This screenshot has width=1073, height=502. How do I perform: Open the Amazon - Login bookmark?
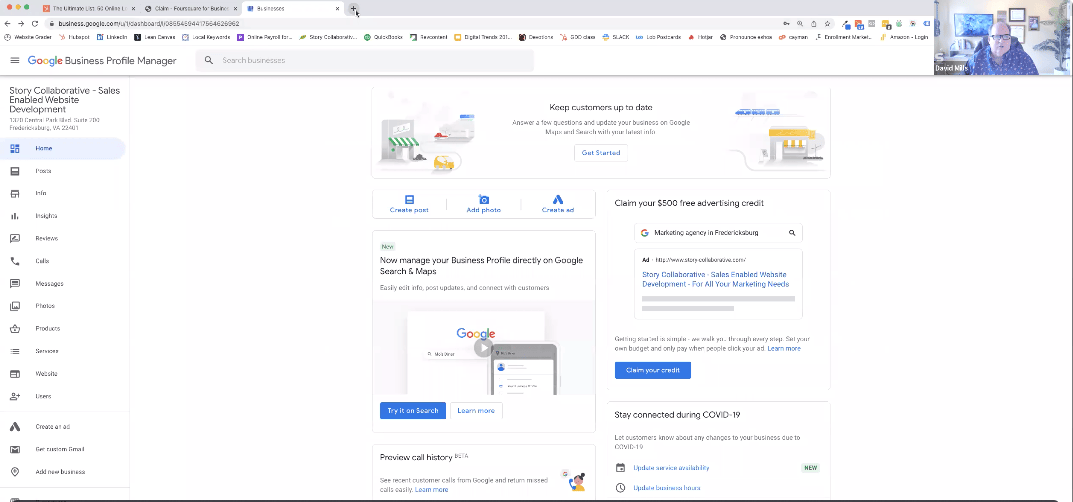pos(904,37)
